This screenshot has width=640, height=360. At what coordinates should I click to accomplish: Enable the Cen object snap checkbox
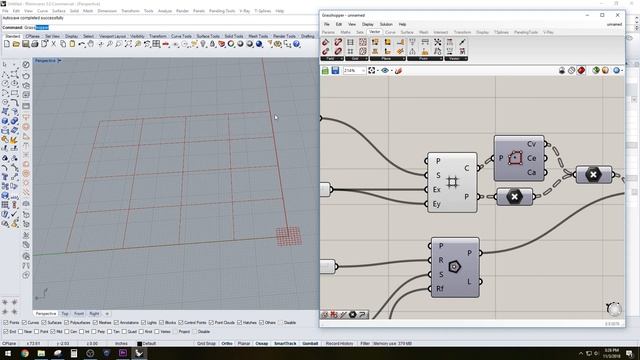(67, 332)
